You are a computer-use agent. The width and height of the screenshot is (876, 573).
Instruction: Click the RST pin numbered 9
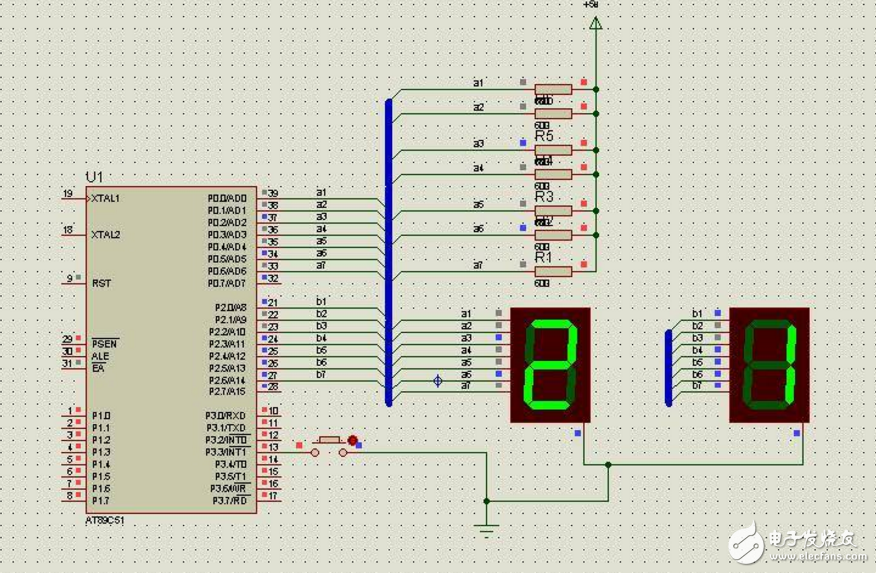(75, 283)
